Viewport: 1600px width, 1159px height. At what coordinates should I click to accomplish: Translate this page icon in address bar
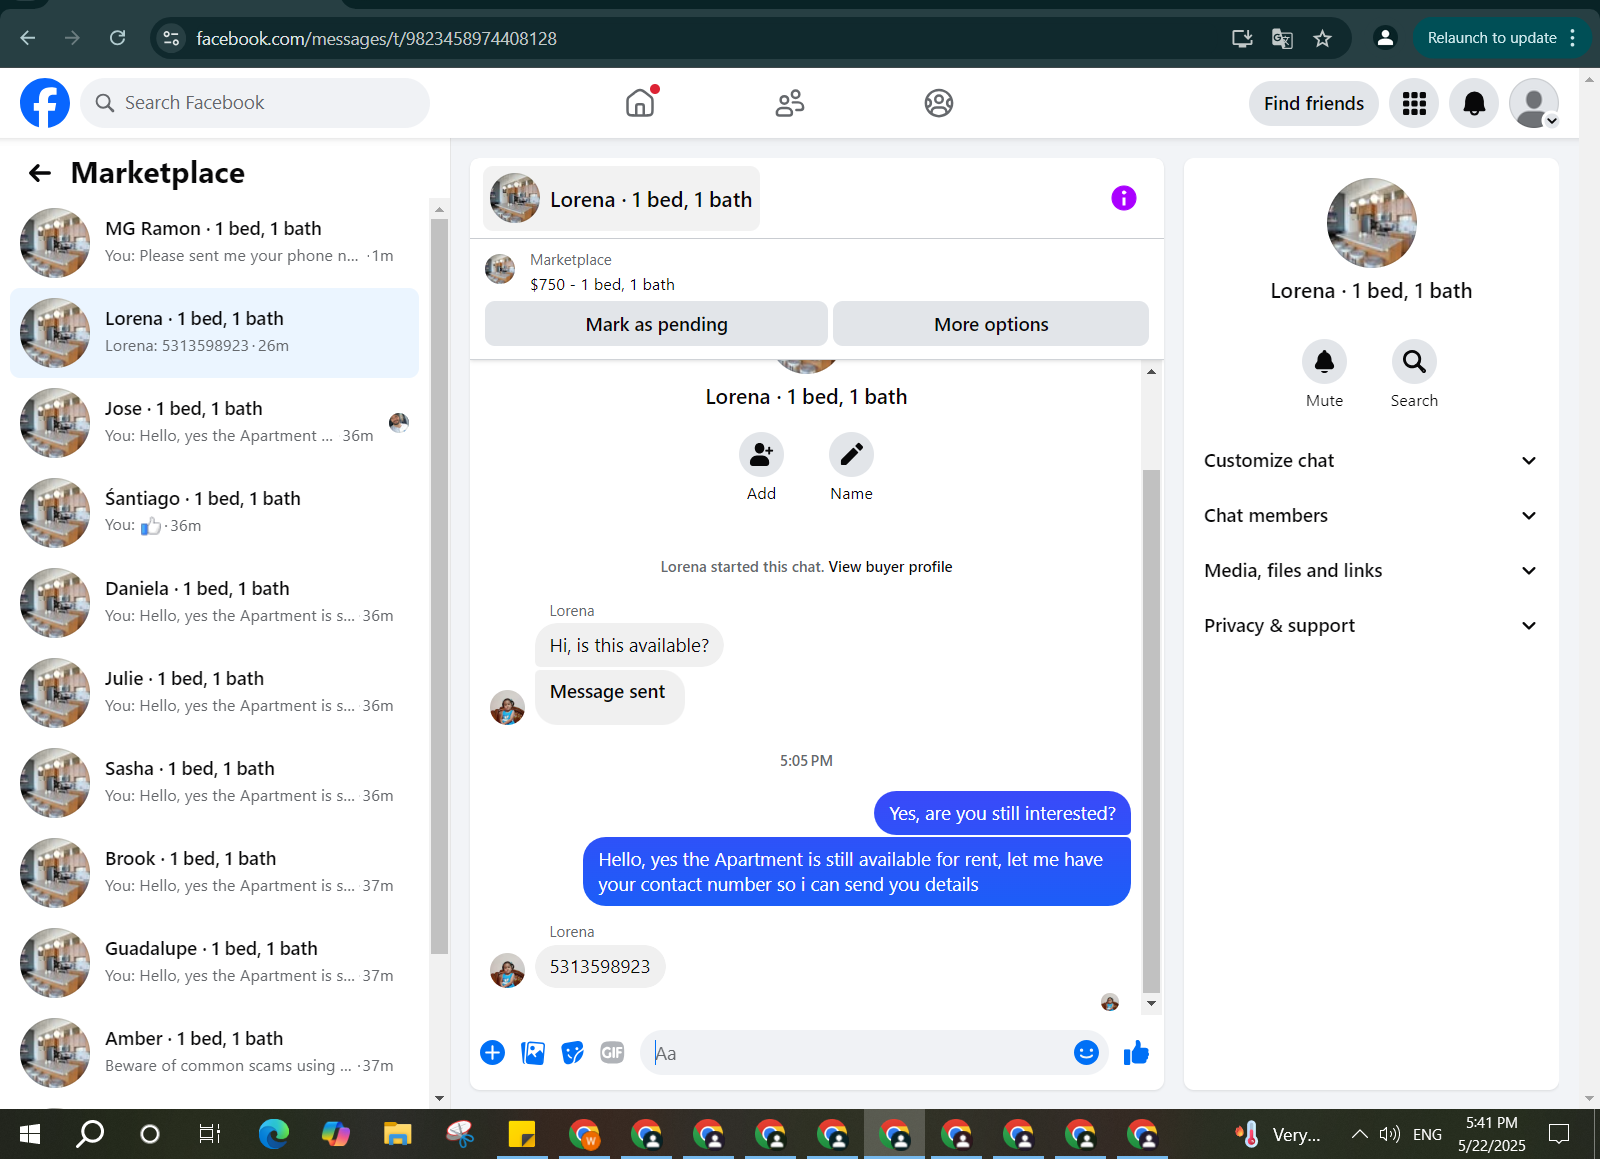pyautogui.click(x=1282, y=38)
